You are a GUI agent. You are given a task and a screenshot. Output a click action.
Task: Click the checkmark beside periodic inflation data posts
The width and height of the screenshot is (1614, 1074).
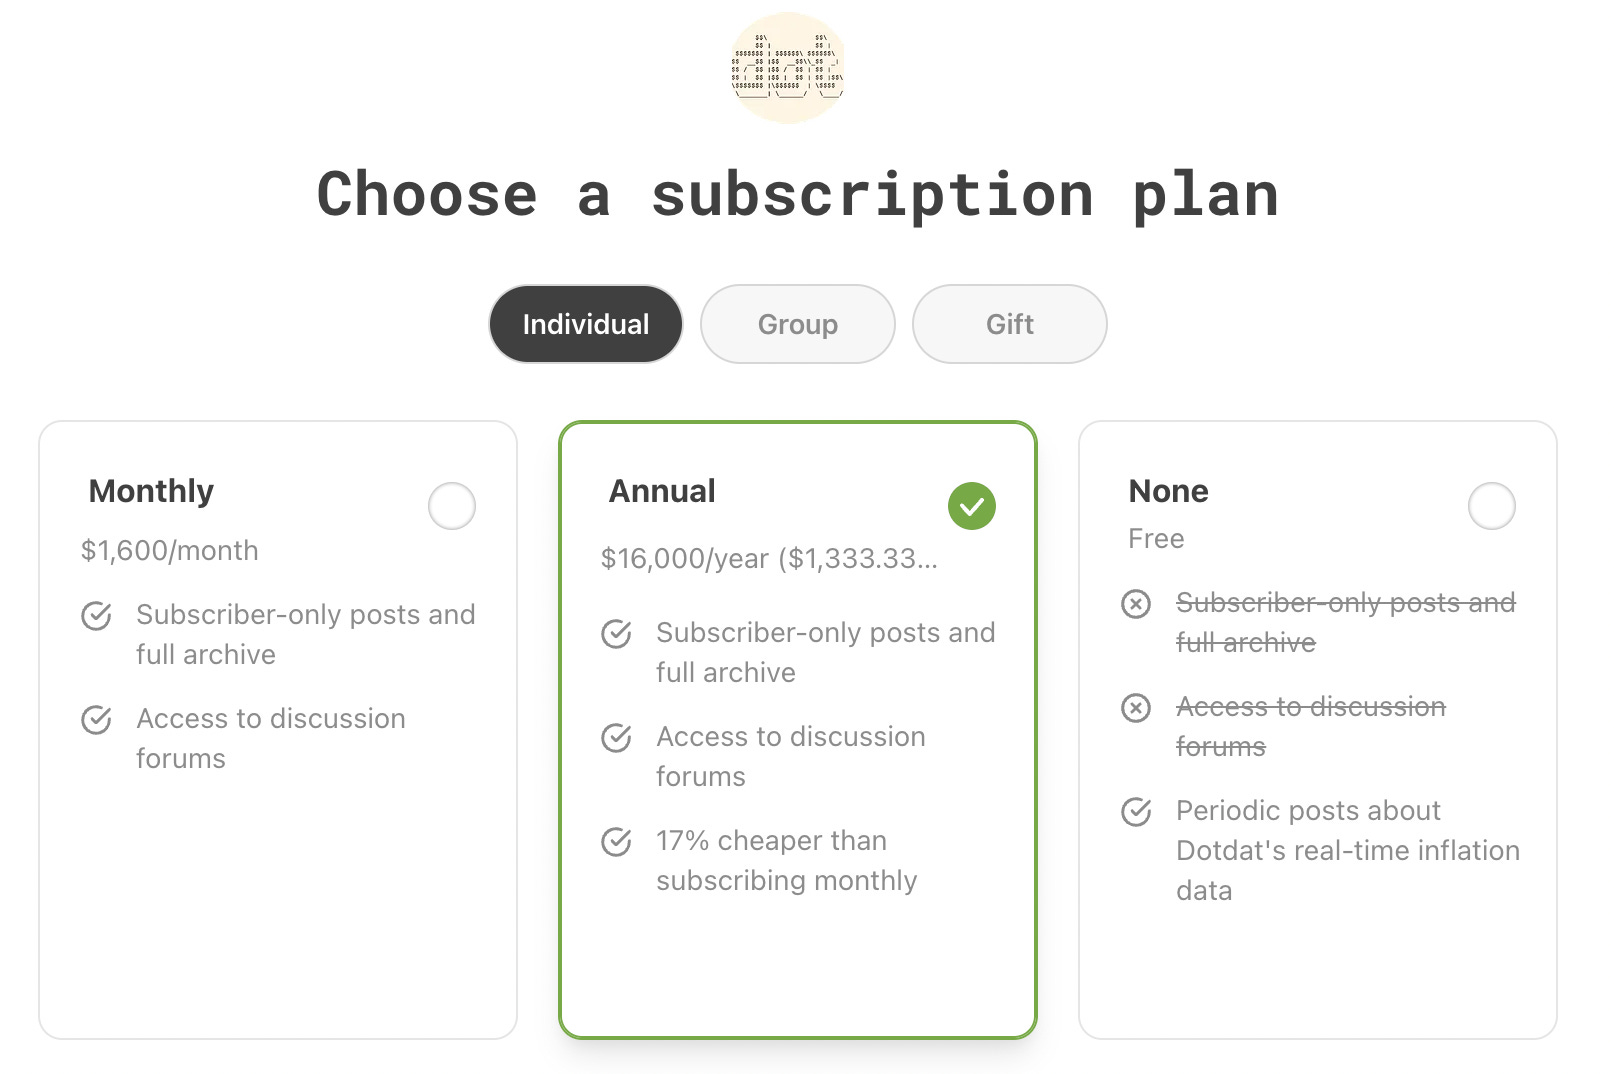pyautogui.click(x=1136, y=812)
